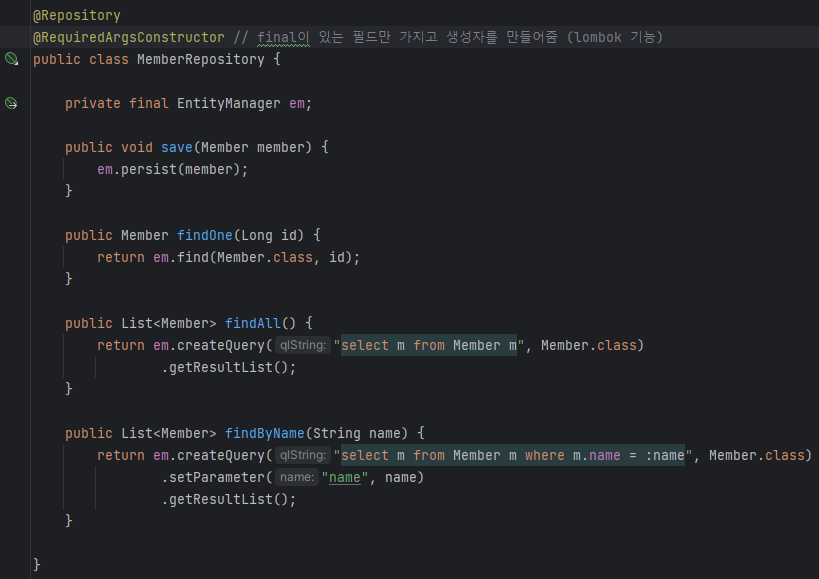The height and width of the screenshot is (579, 819).
Task: Click the Long id parameter of findOne
Action: (268, 235)
